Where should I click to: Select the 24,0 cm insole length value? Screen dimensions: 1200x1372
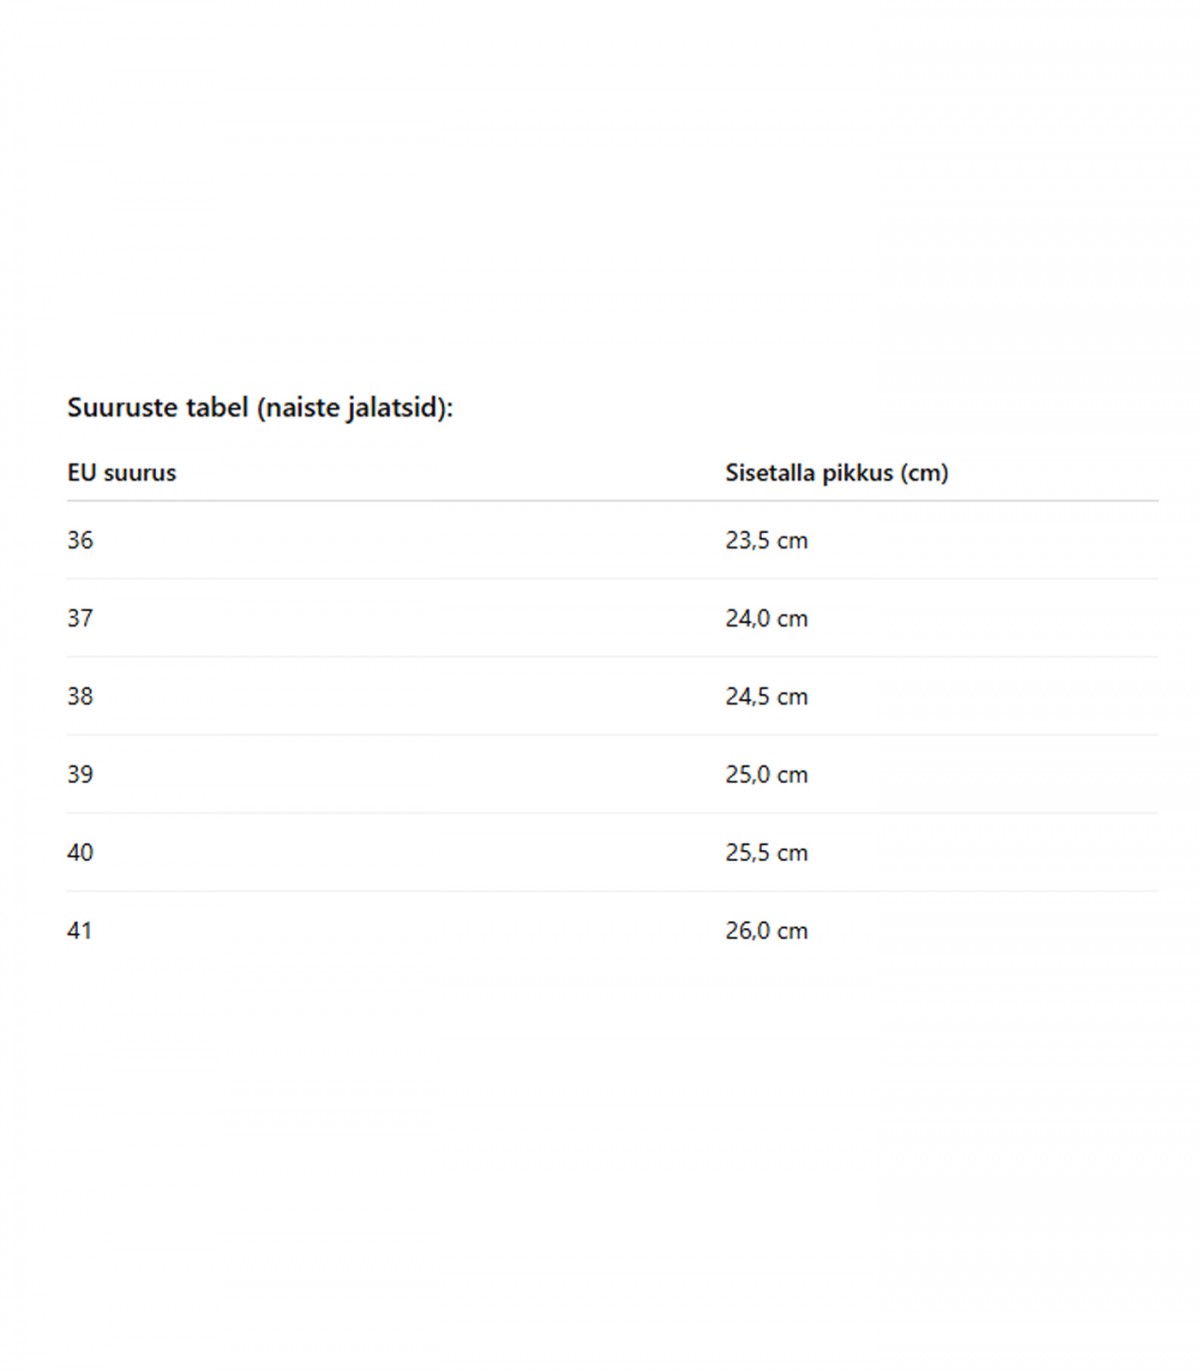(767, 618)
